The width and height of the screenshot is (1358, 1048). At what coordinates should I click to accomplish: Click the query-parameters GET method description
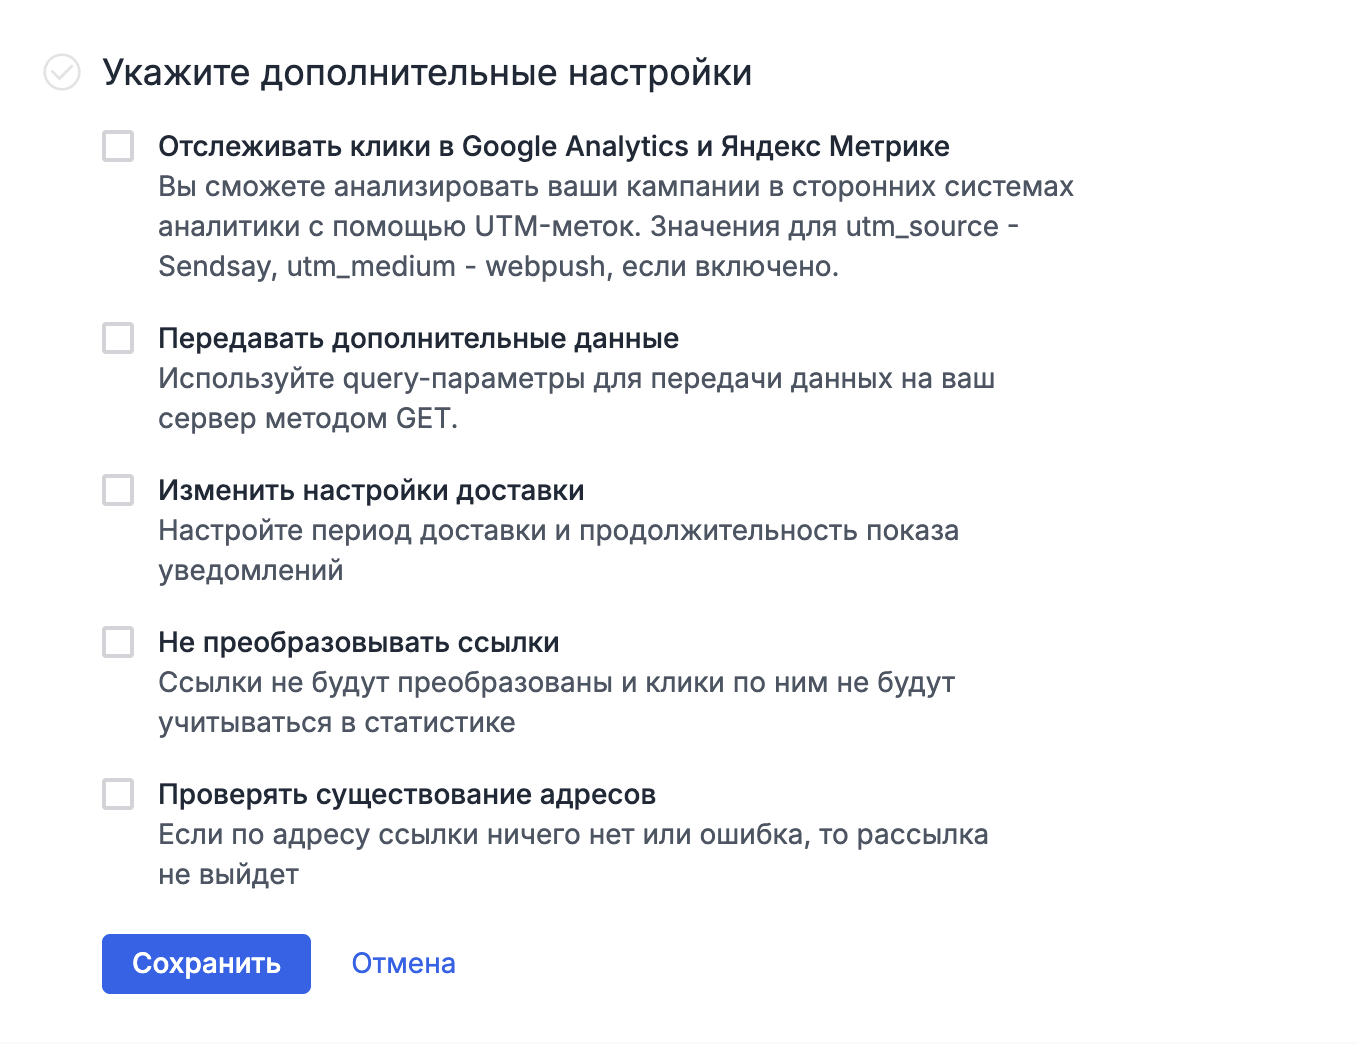(576, 398)
